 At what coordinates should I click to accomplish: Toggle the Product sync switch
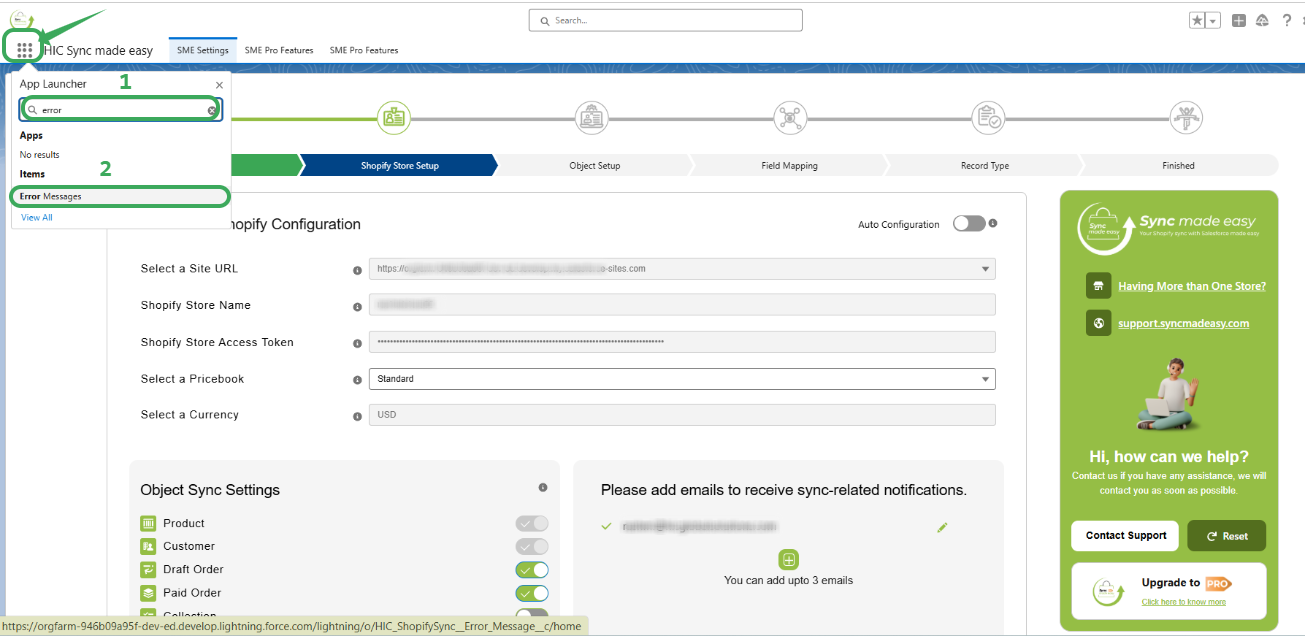click(532, 523)
